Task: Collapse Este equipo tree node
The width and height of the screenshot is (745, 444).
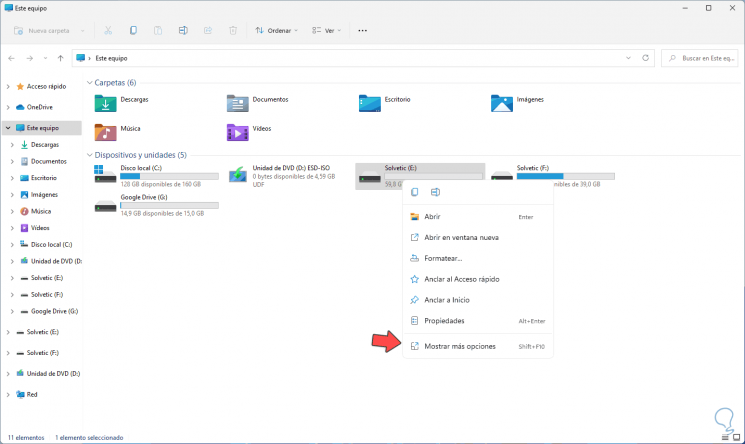Action: (8, 128)
